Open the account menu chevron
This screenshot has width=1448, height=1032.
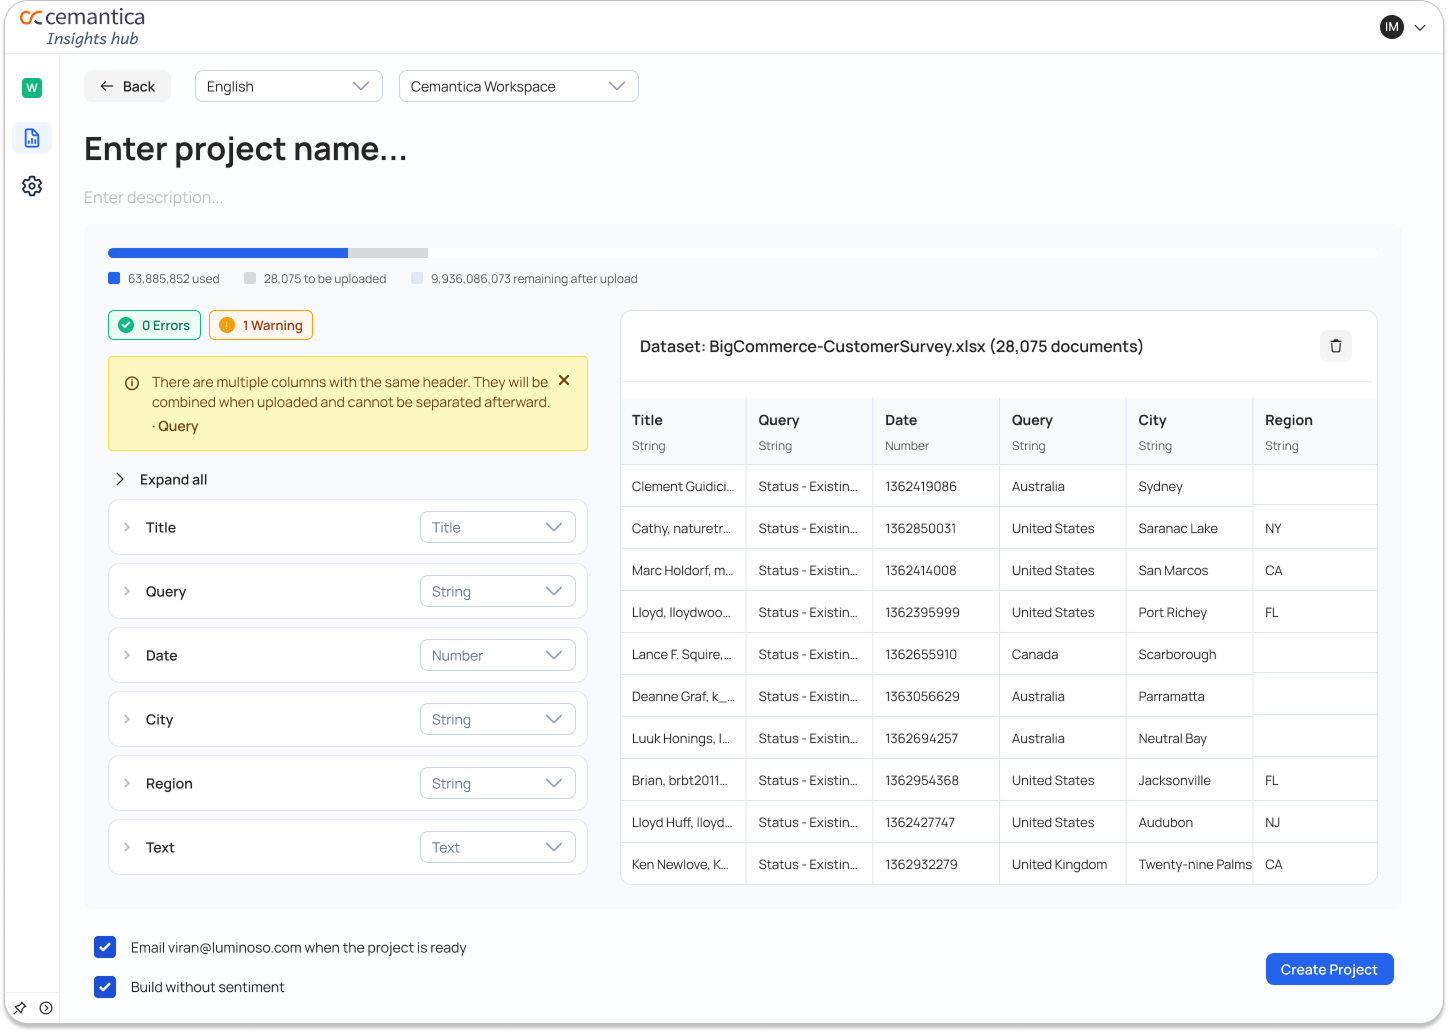(x=1420, y=28)
